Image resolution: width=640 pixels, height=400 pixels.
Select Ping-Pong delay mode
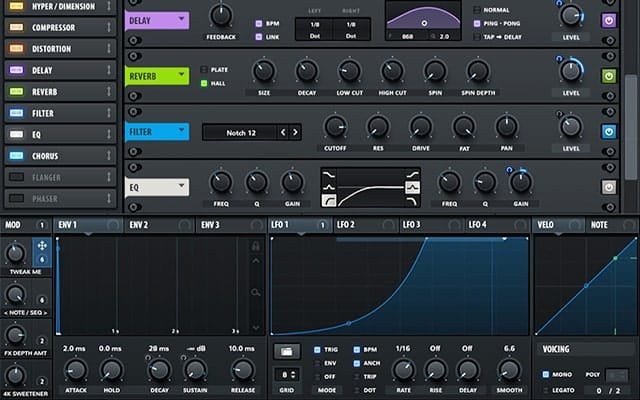(x=477, y=24)
